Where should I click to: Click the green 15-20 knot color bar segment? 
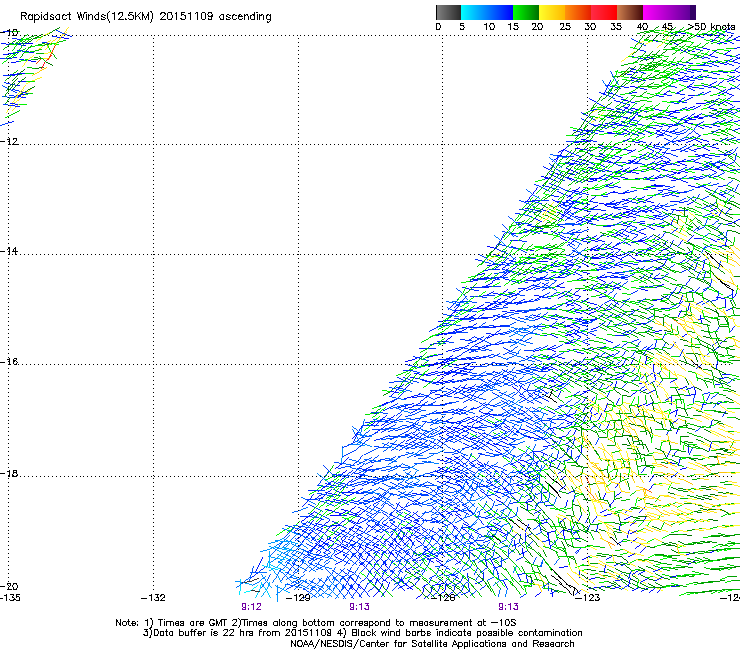click(x=526, y=12)
